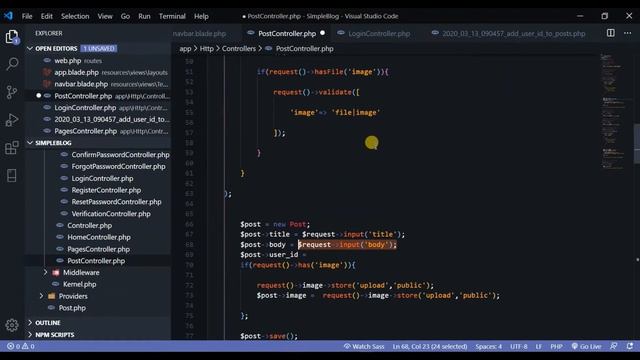Open the Remote Explorer icon in activity bar
The width and height of the screenshot is (640, 360).
coord(12,176)
